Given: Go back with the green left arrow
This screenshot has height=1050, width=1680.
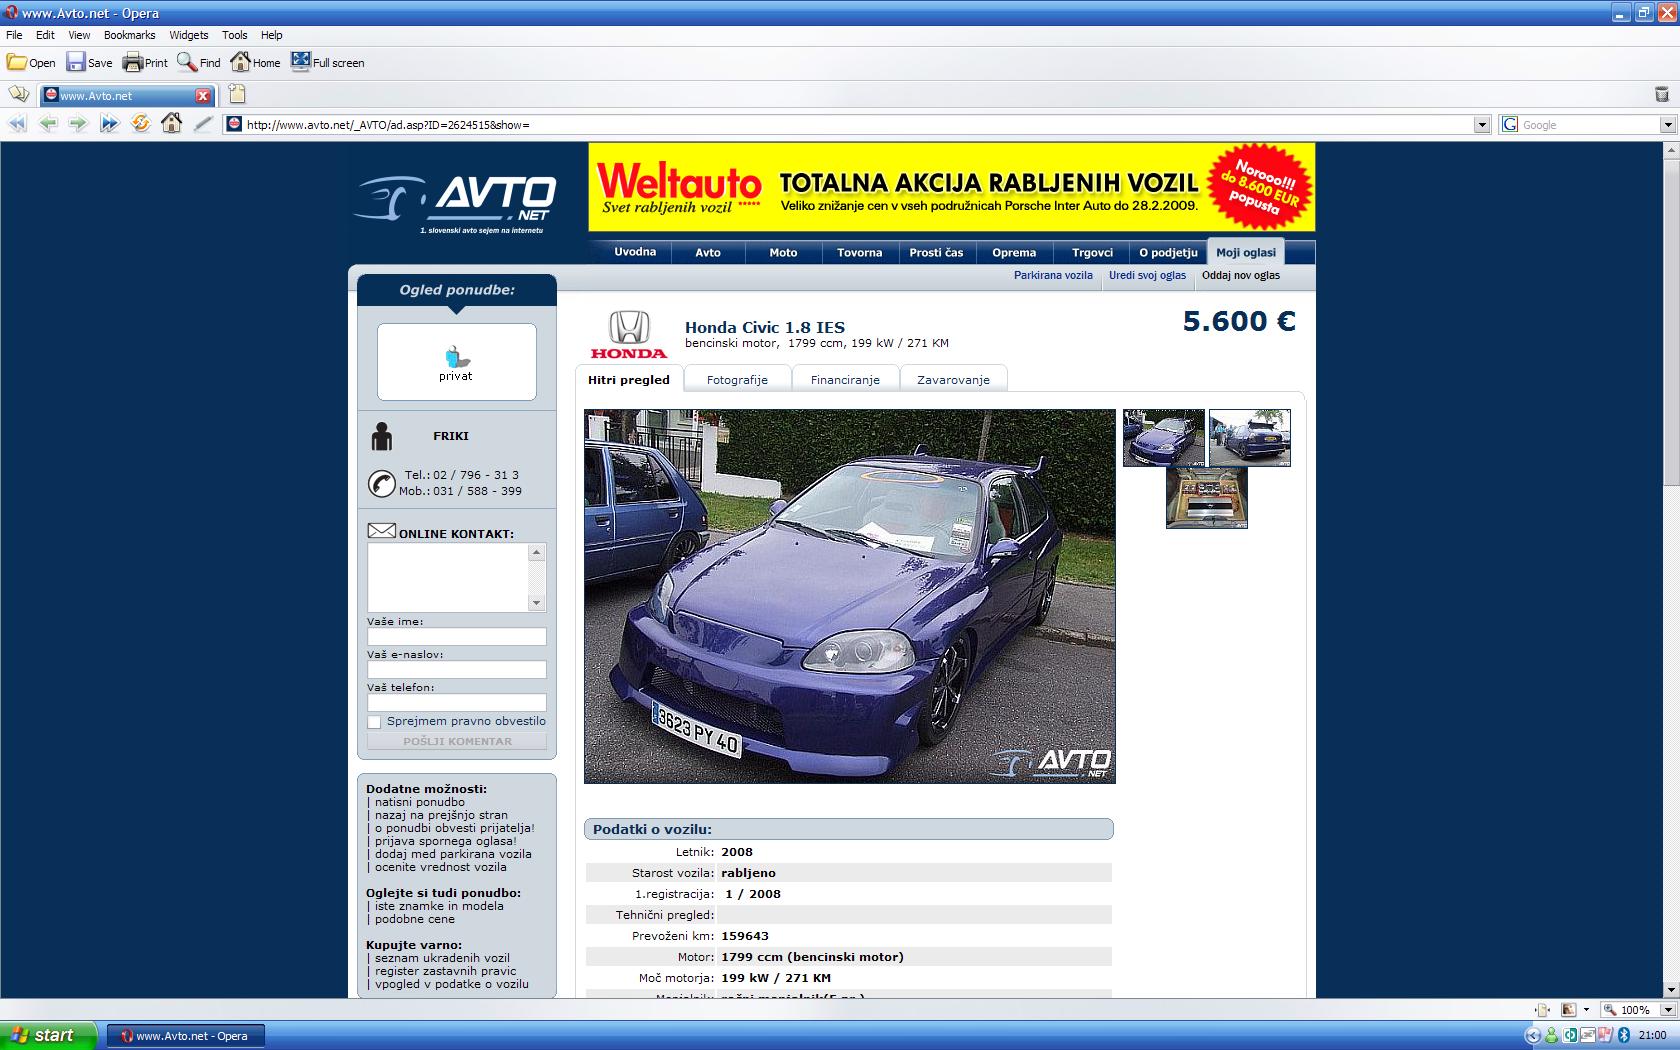Looking at the screenshot, I should click(x=48, y=124).
